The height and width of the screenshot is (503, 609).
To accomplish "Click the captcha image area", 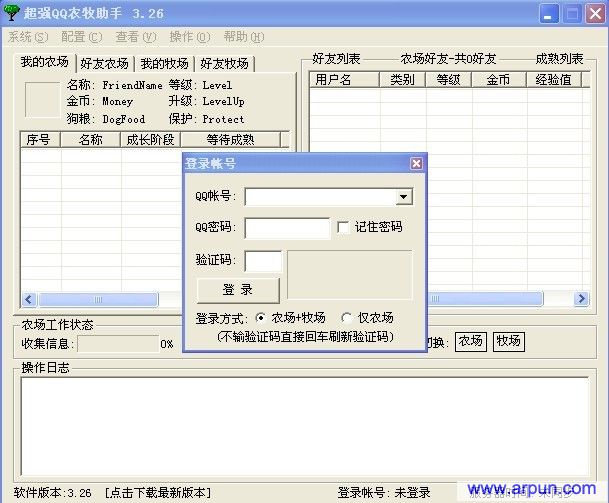I will (350, 275).
